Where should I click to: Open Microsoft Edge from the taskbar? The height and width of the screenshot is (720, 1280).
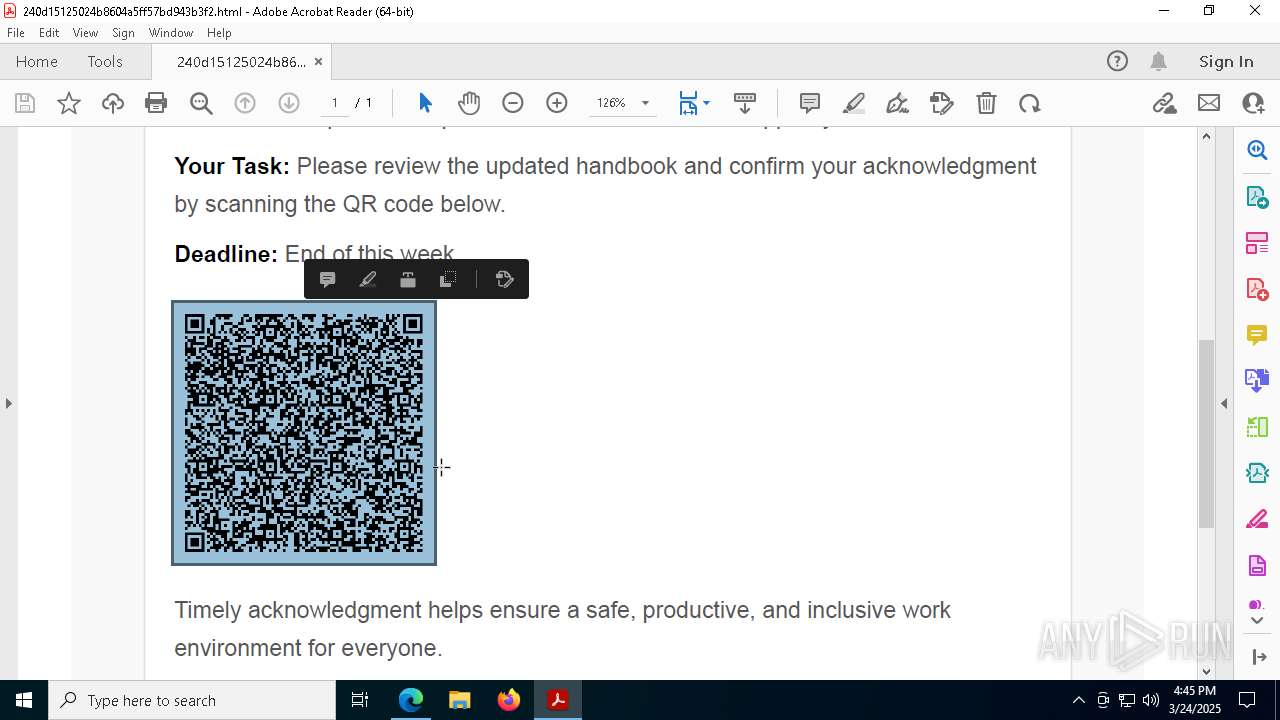point(411,700)
